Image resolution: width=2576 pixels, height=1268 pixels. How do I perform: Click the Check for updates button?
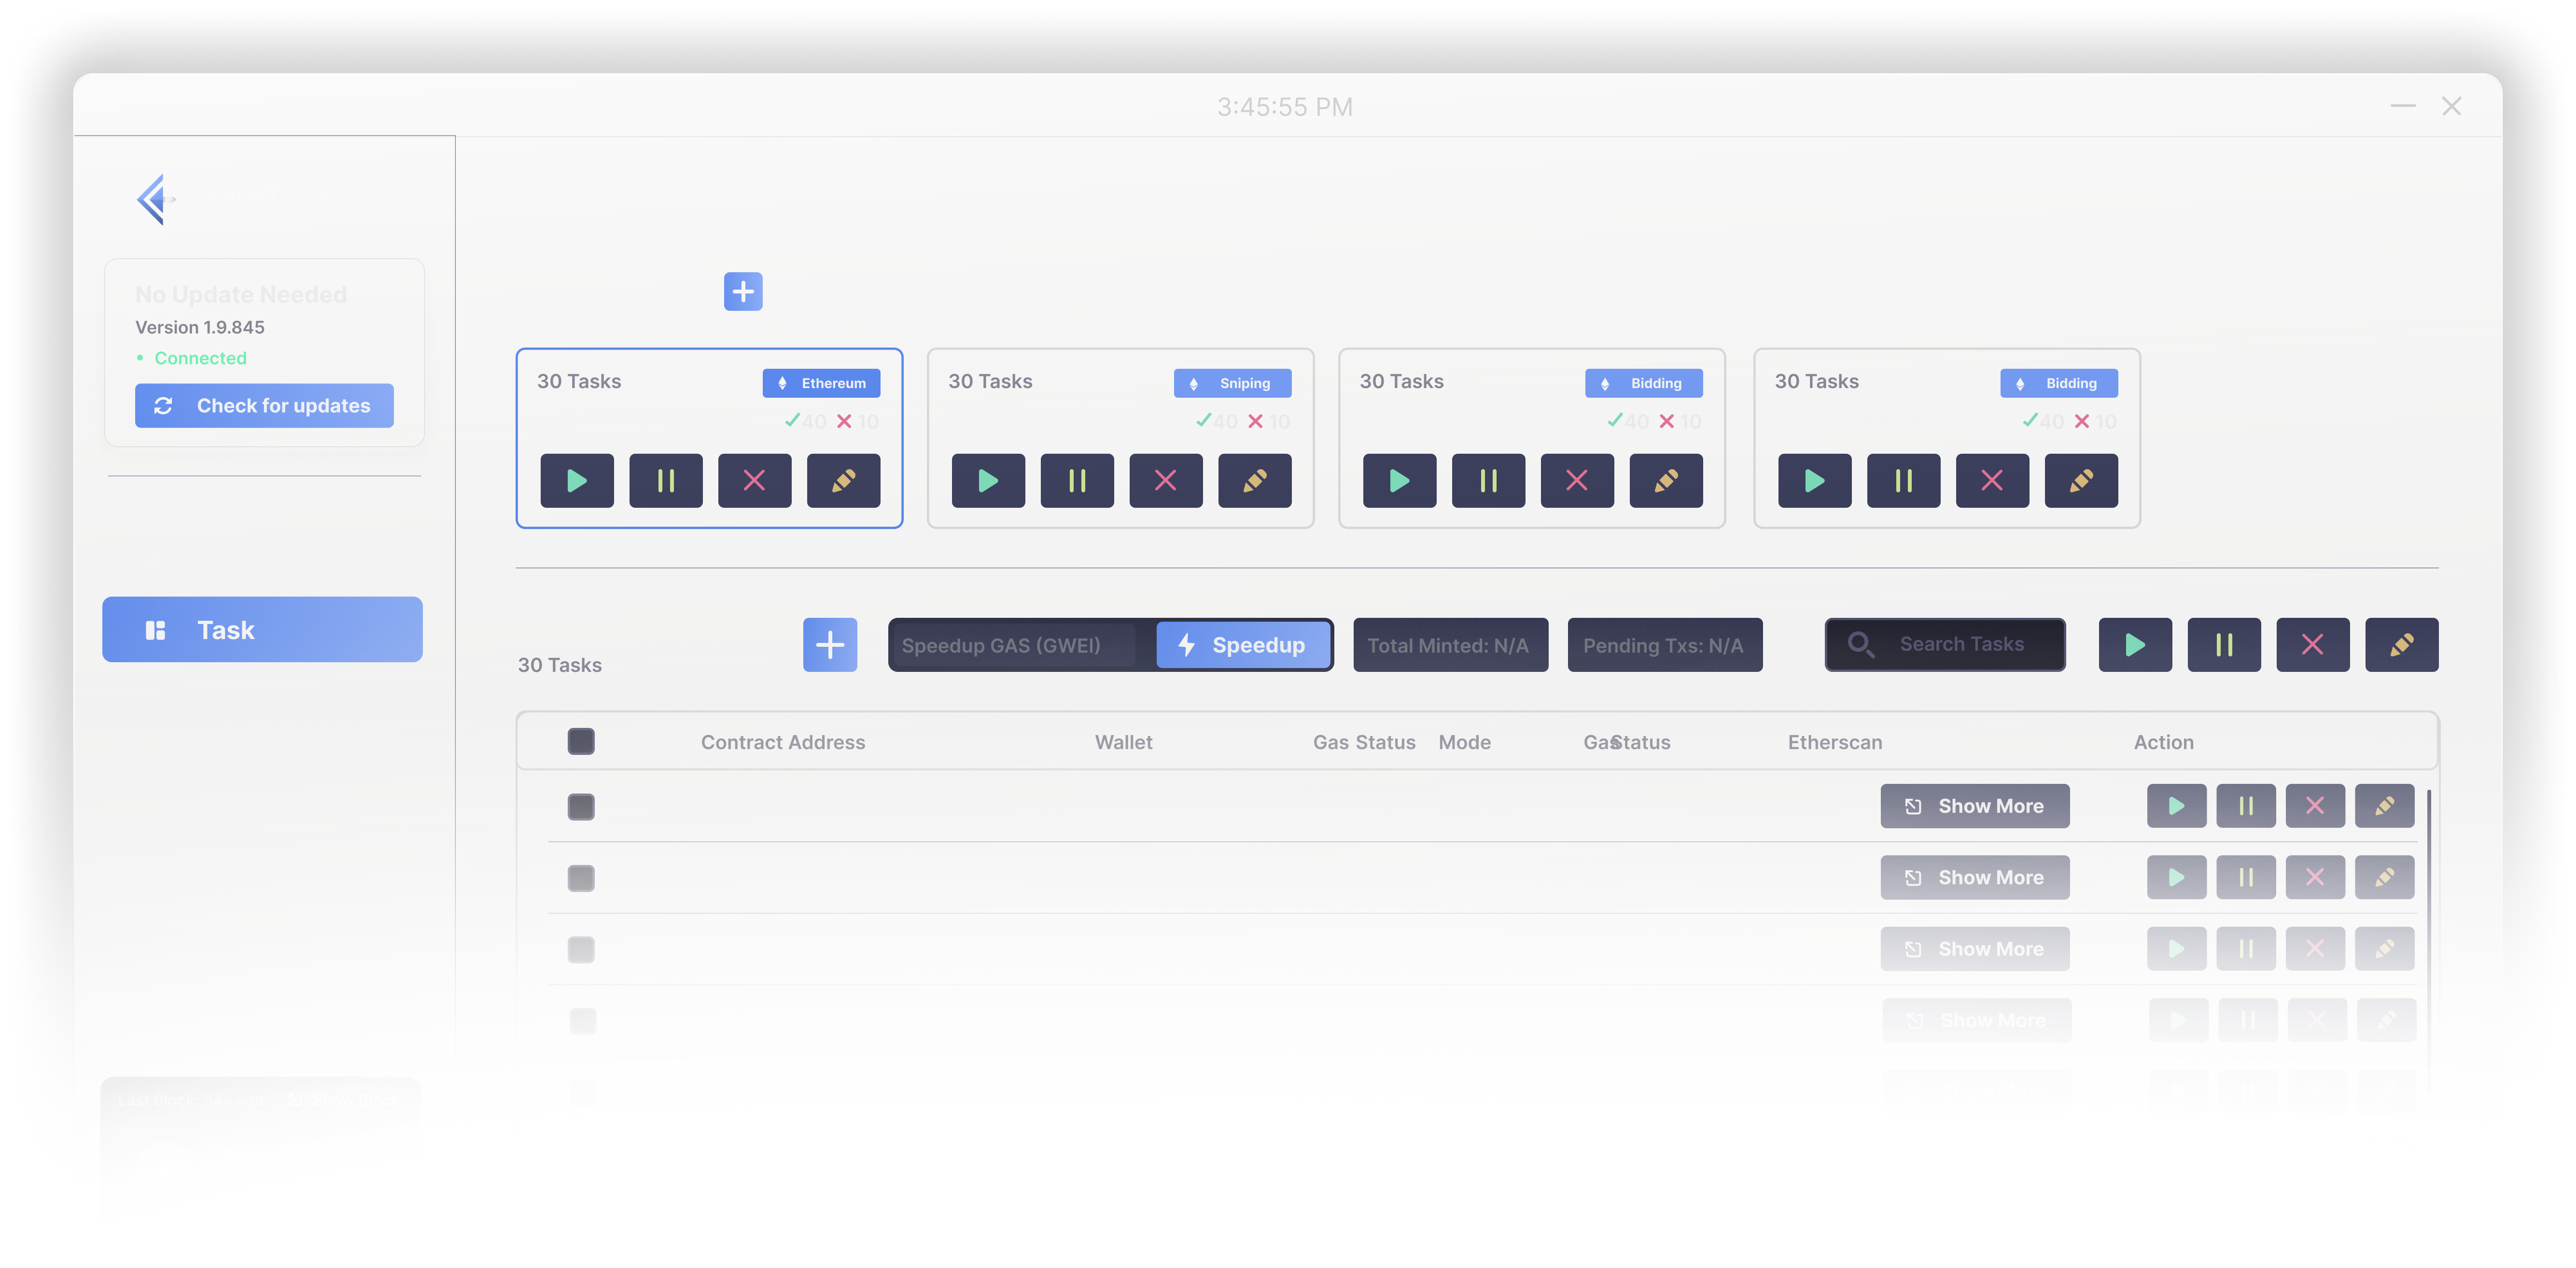264,406
